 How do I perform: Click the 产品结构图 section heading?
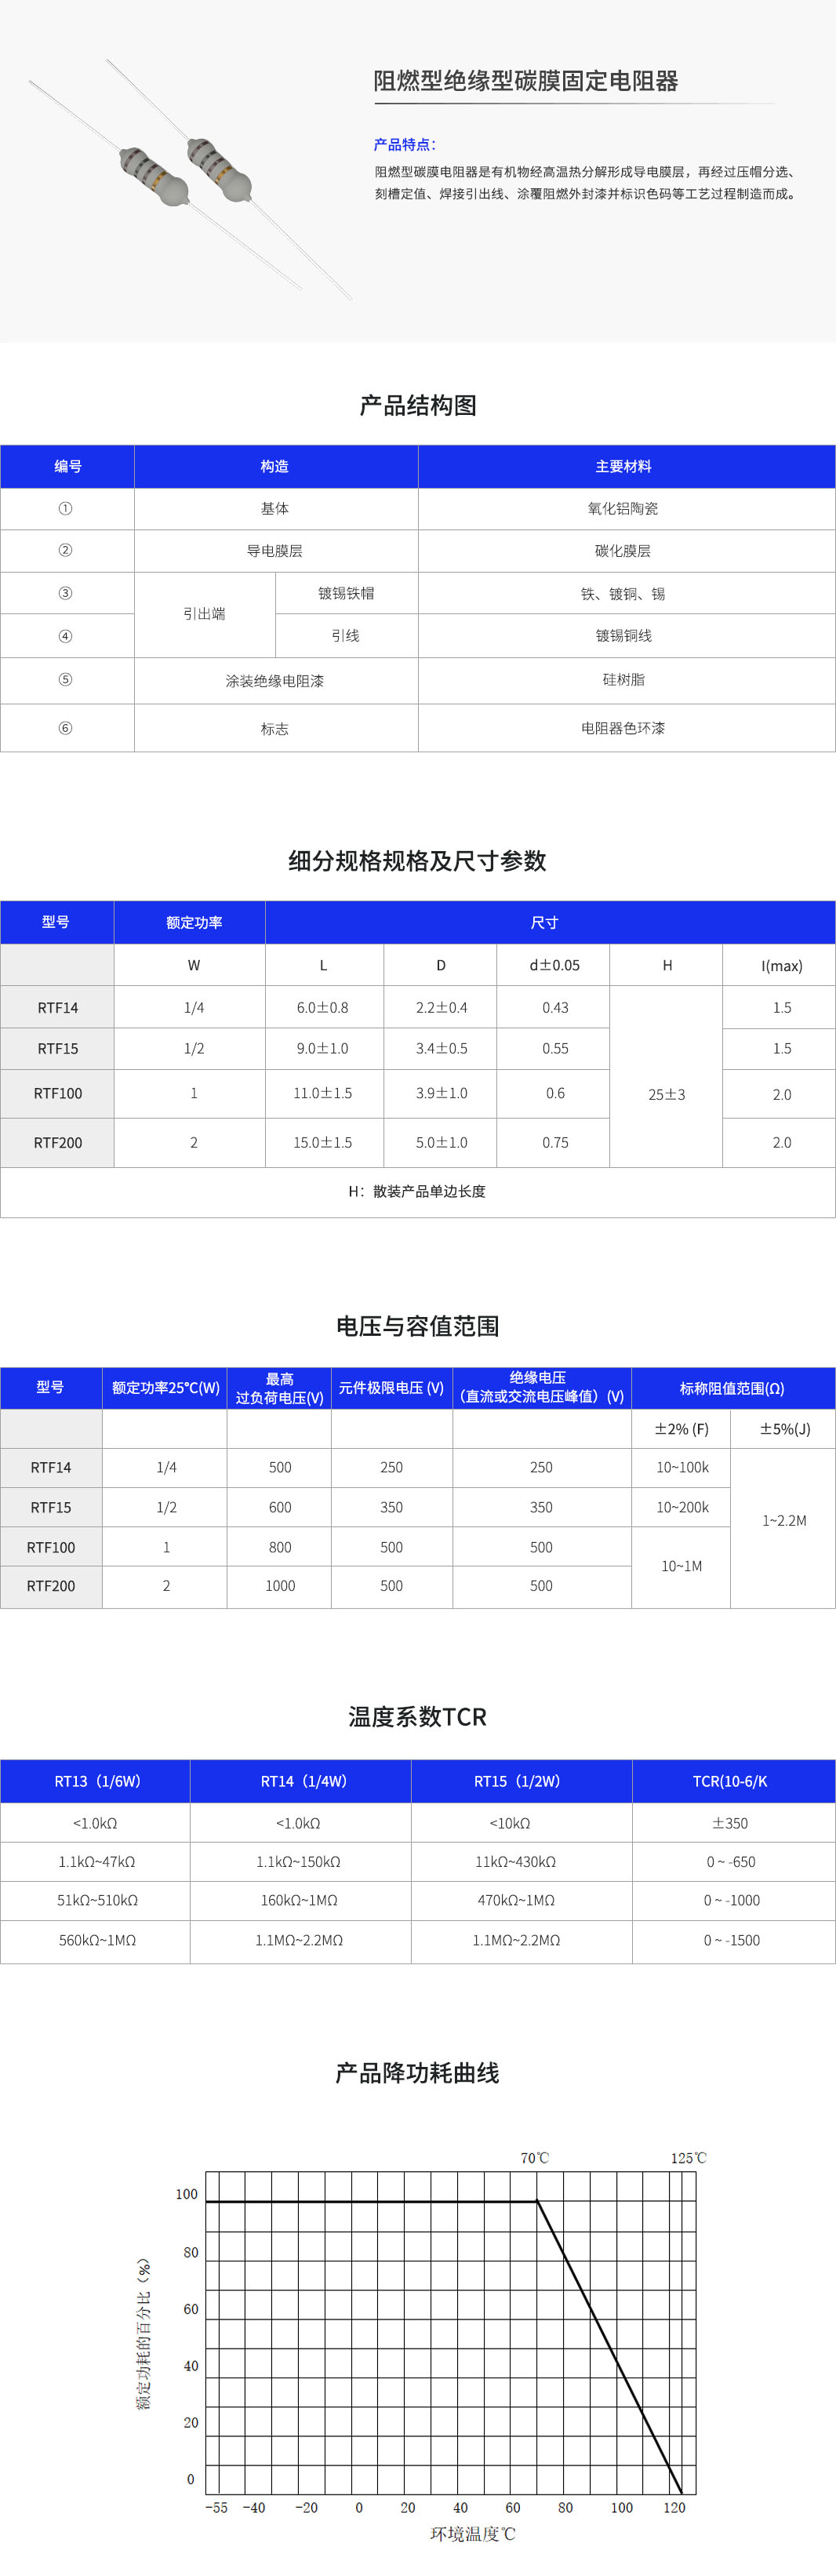418,405
